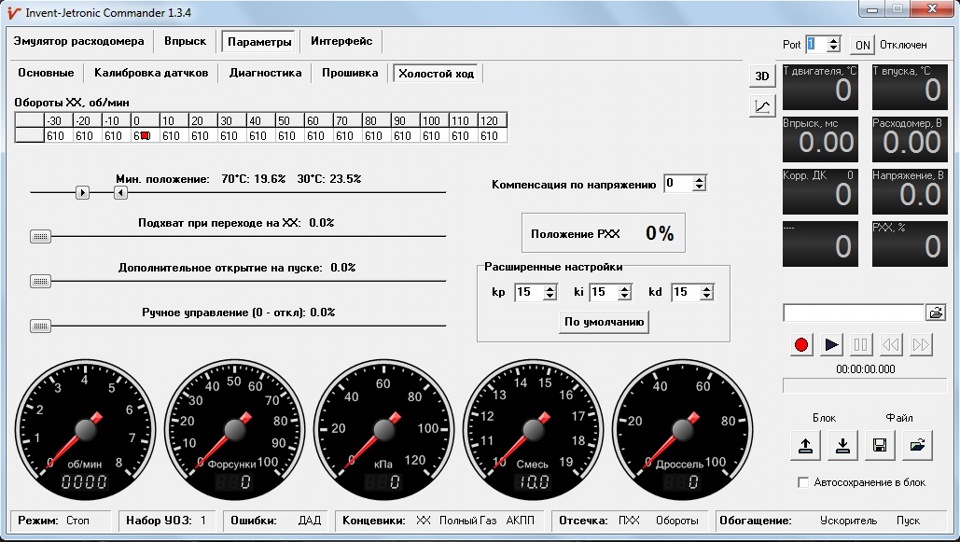Decrease Компенсация по напряжению value
Image resolution: width=960 pixels, height=542 pixels.
pos(699,187)
